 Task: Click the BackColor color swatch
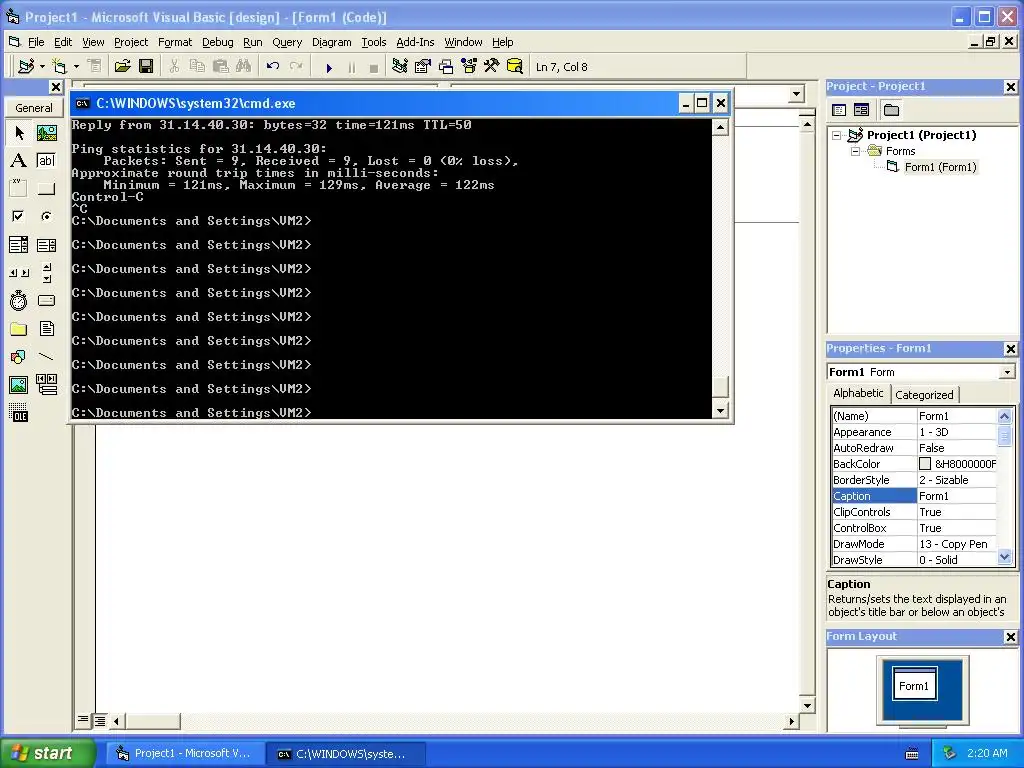[925, 464]
